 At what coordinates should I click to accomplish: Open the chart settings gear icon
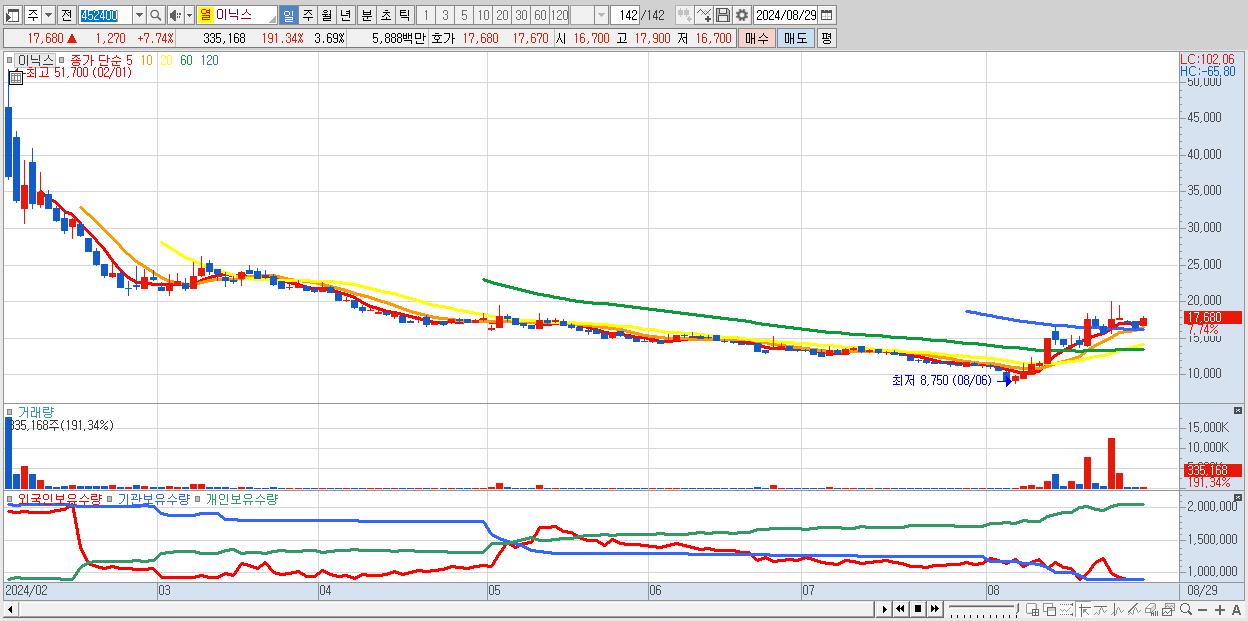[741, 15]
